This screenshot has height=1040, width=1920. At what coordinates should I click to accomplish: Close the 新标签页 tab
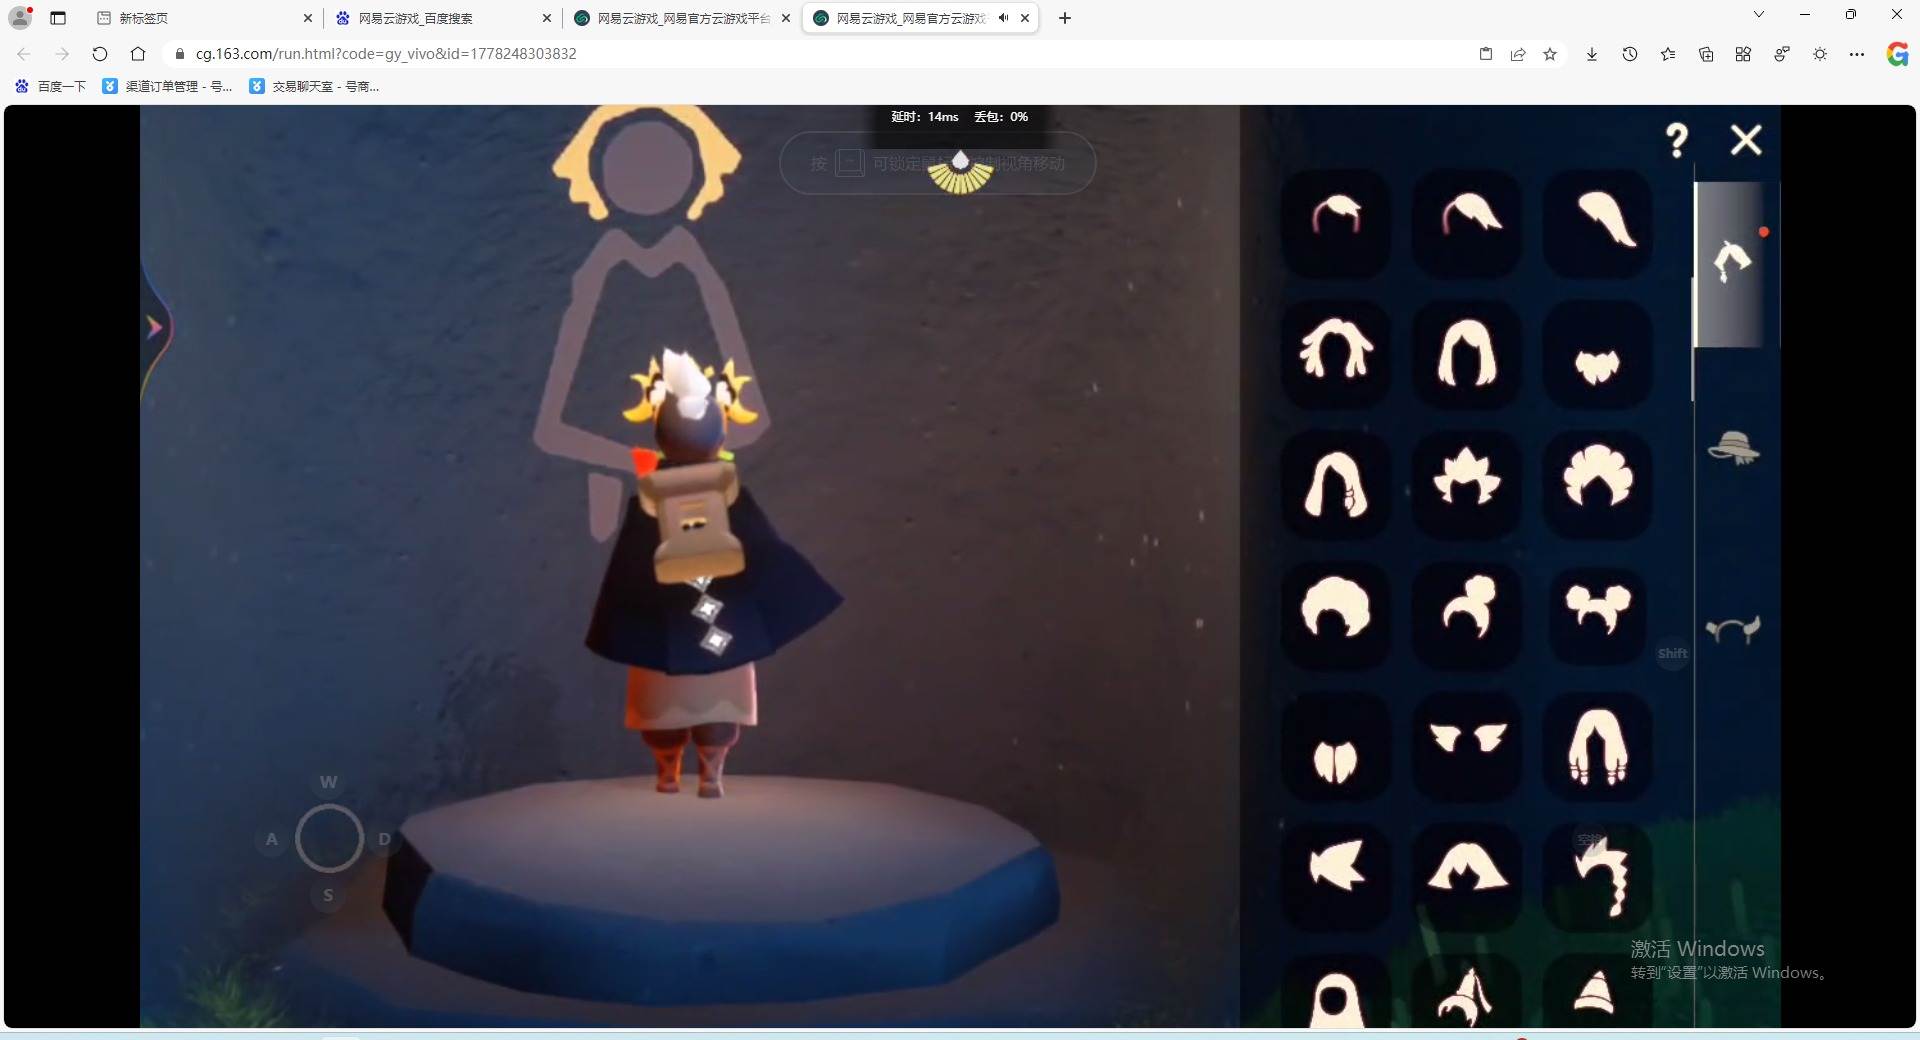pyautogui.click(x=307, y=18)
